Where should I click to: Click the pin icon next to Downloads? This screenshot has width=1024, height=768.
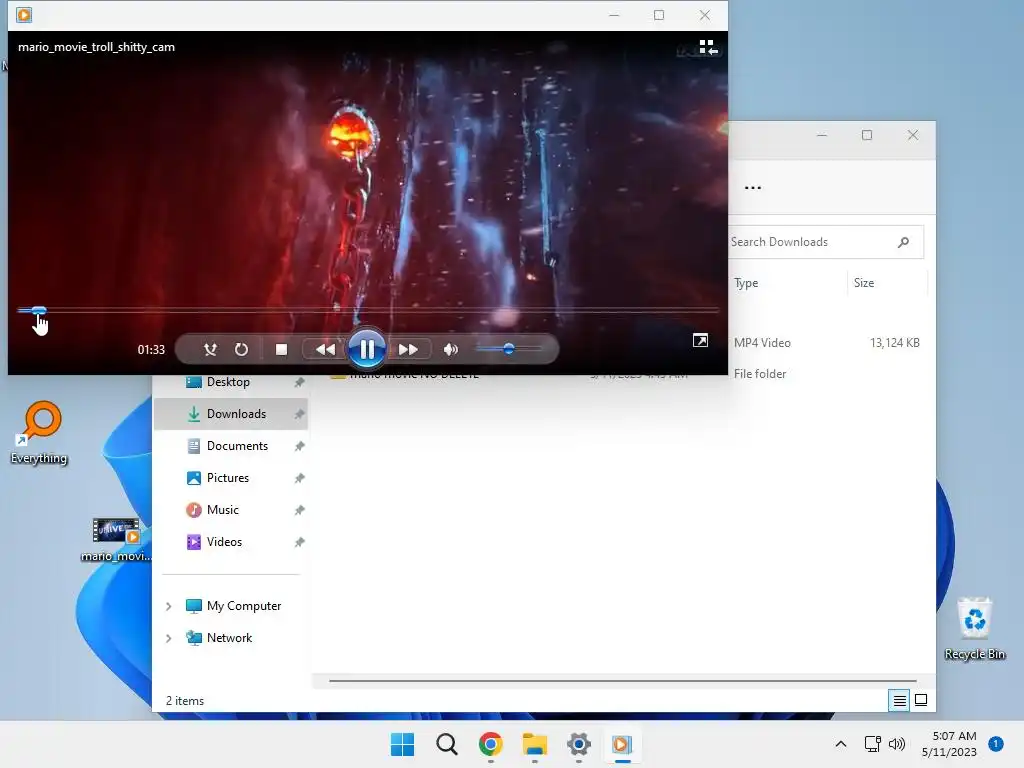299,414
